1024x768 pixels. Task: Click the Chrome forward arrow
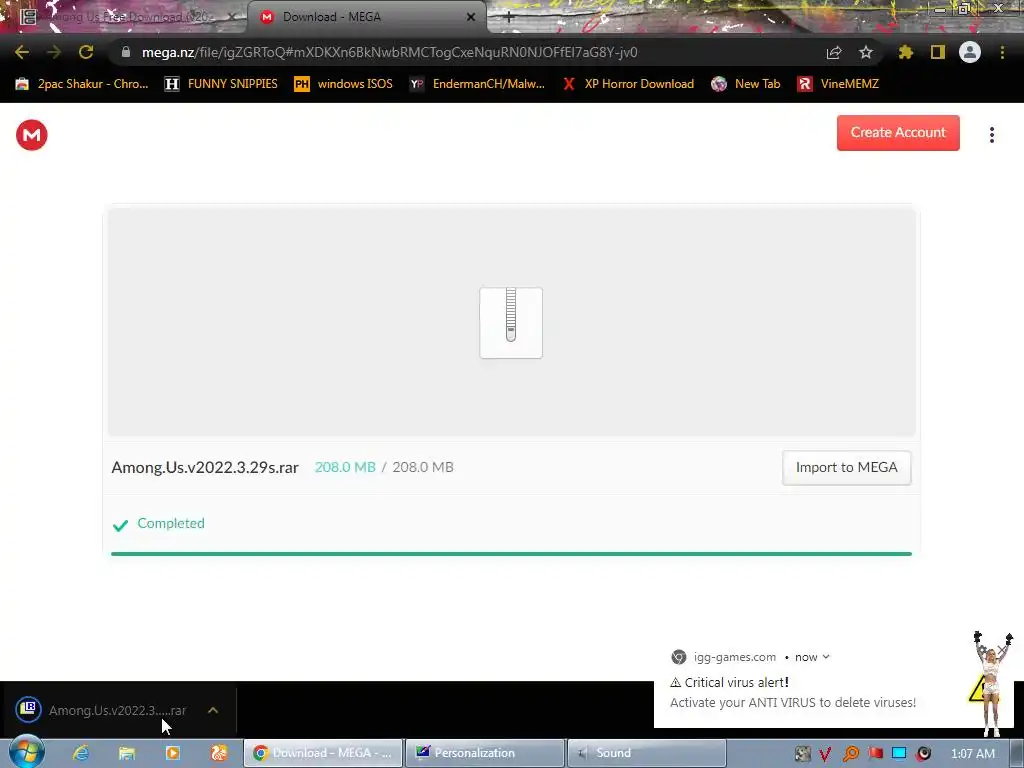coord(54,52)
